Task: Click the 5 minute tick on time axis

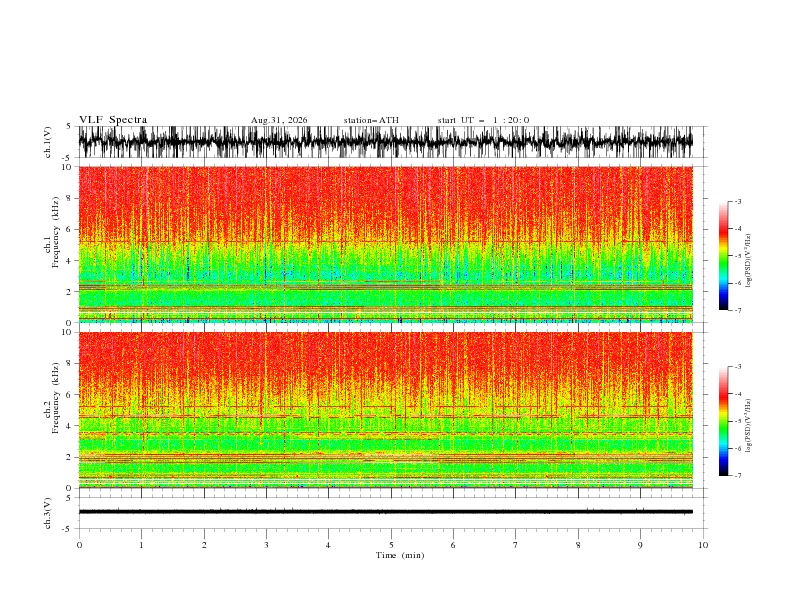Action: coord(391,545)
